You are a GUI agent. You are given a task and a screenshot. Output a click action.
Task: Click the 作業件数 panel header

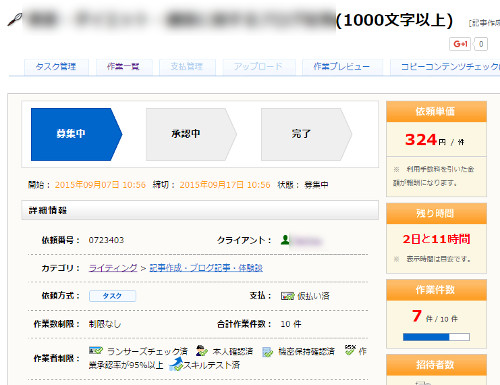point(436,290)
